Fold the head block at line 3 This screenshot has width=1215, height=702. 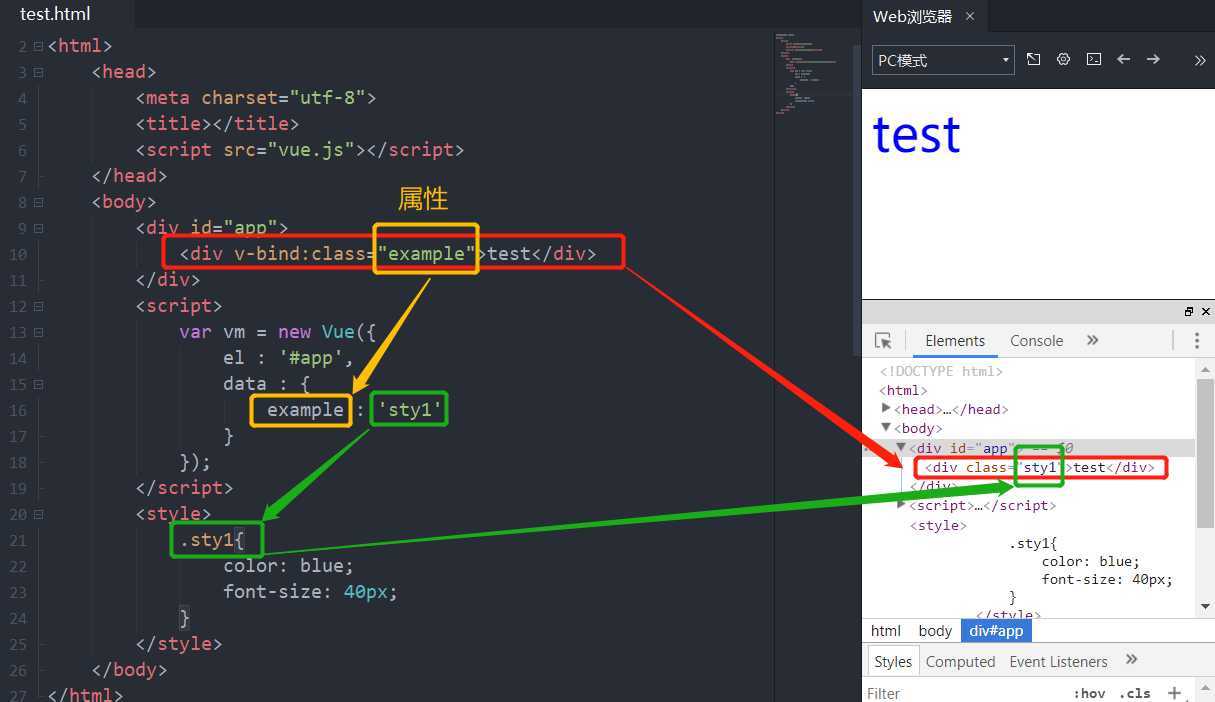pyautogui.click(x=38, y=72)
